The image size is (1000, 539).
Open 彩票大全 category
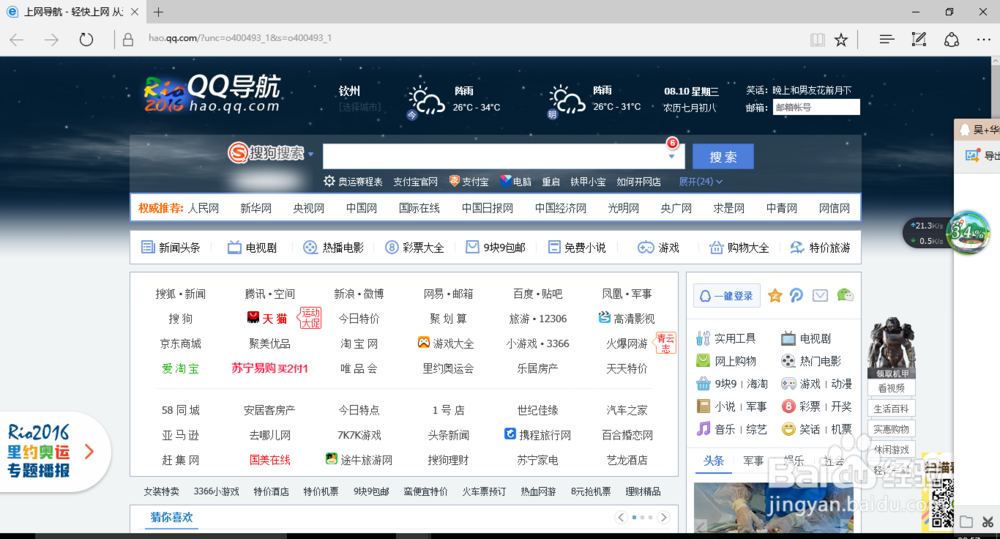tap(415, 247)
